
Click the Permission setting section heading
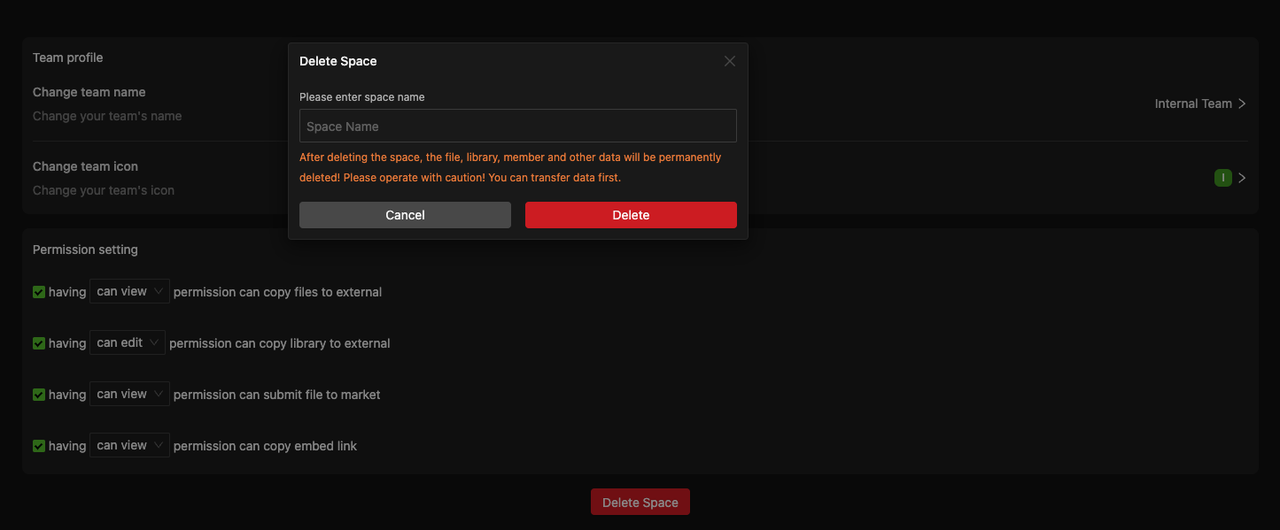(x=85, y=249)
